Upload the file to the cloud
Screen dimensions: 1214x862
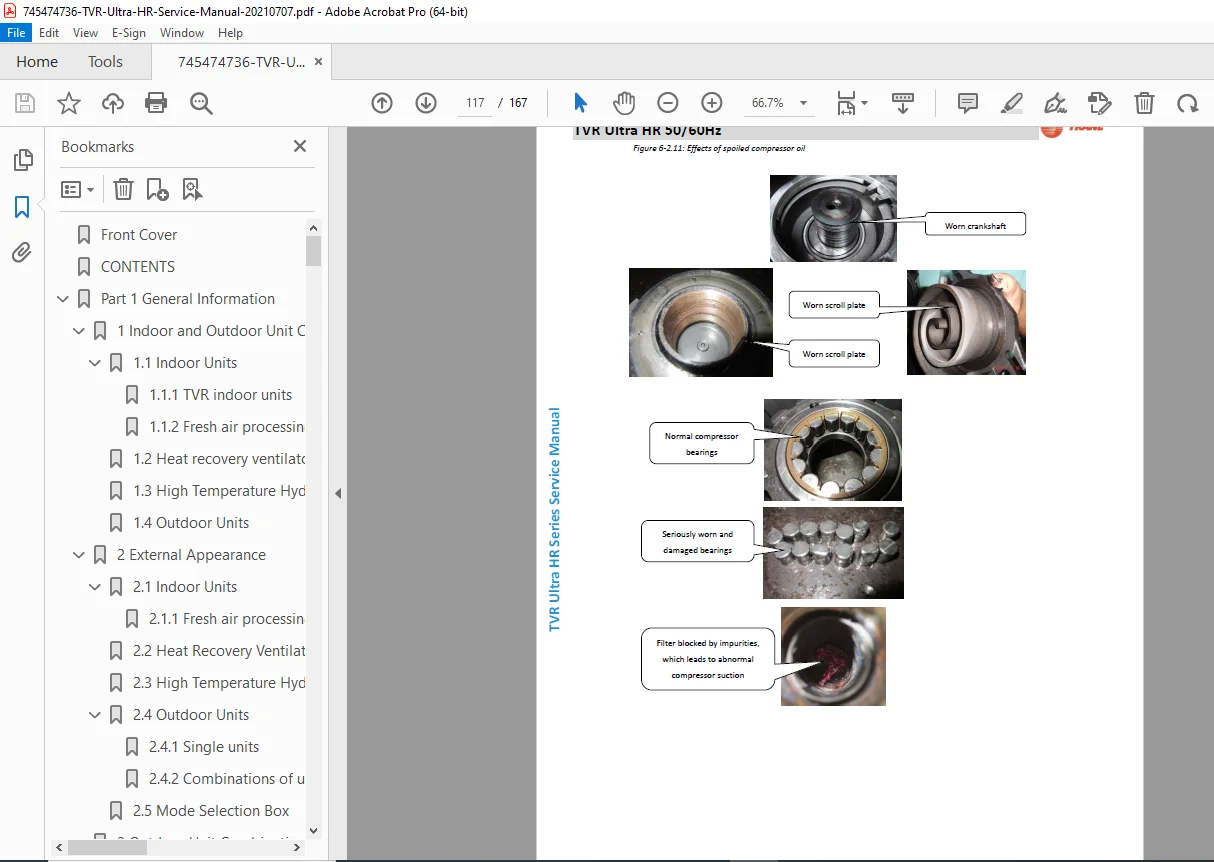point(113,103)
